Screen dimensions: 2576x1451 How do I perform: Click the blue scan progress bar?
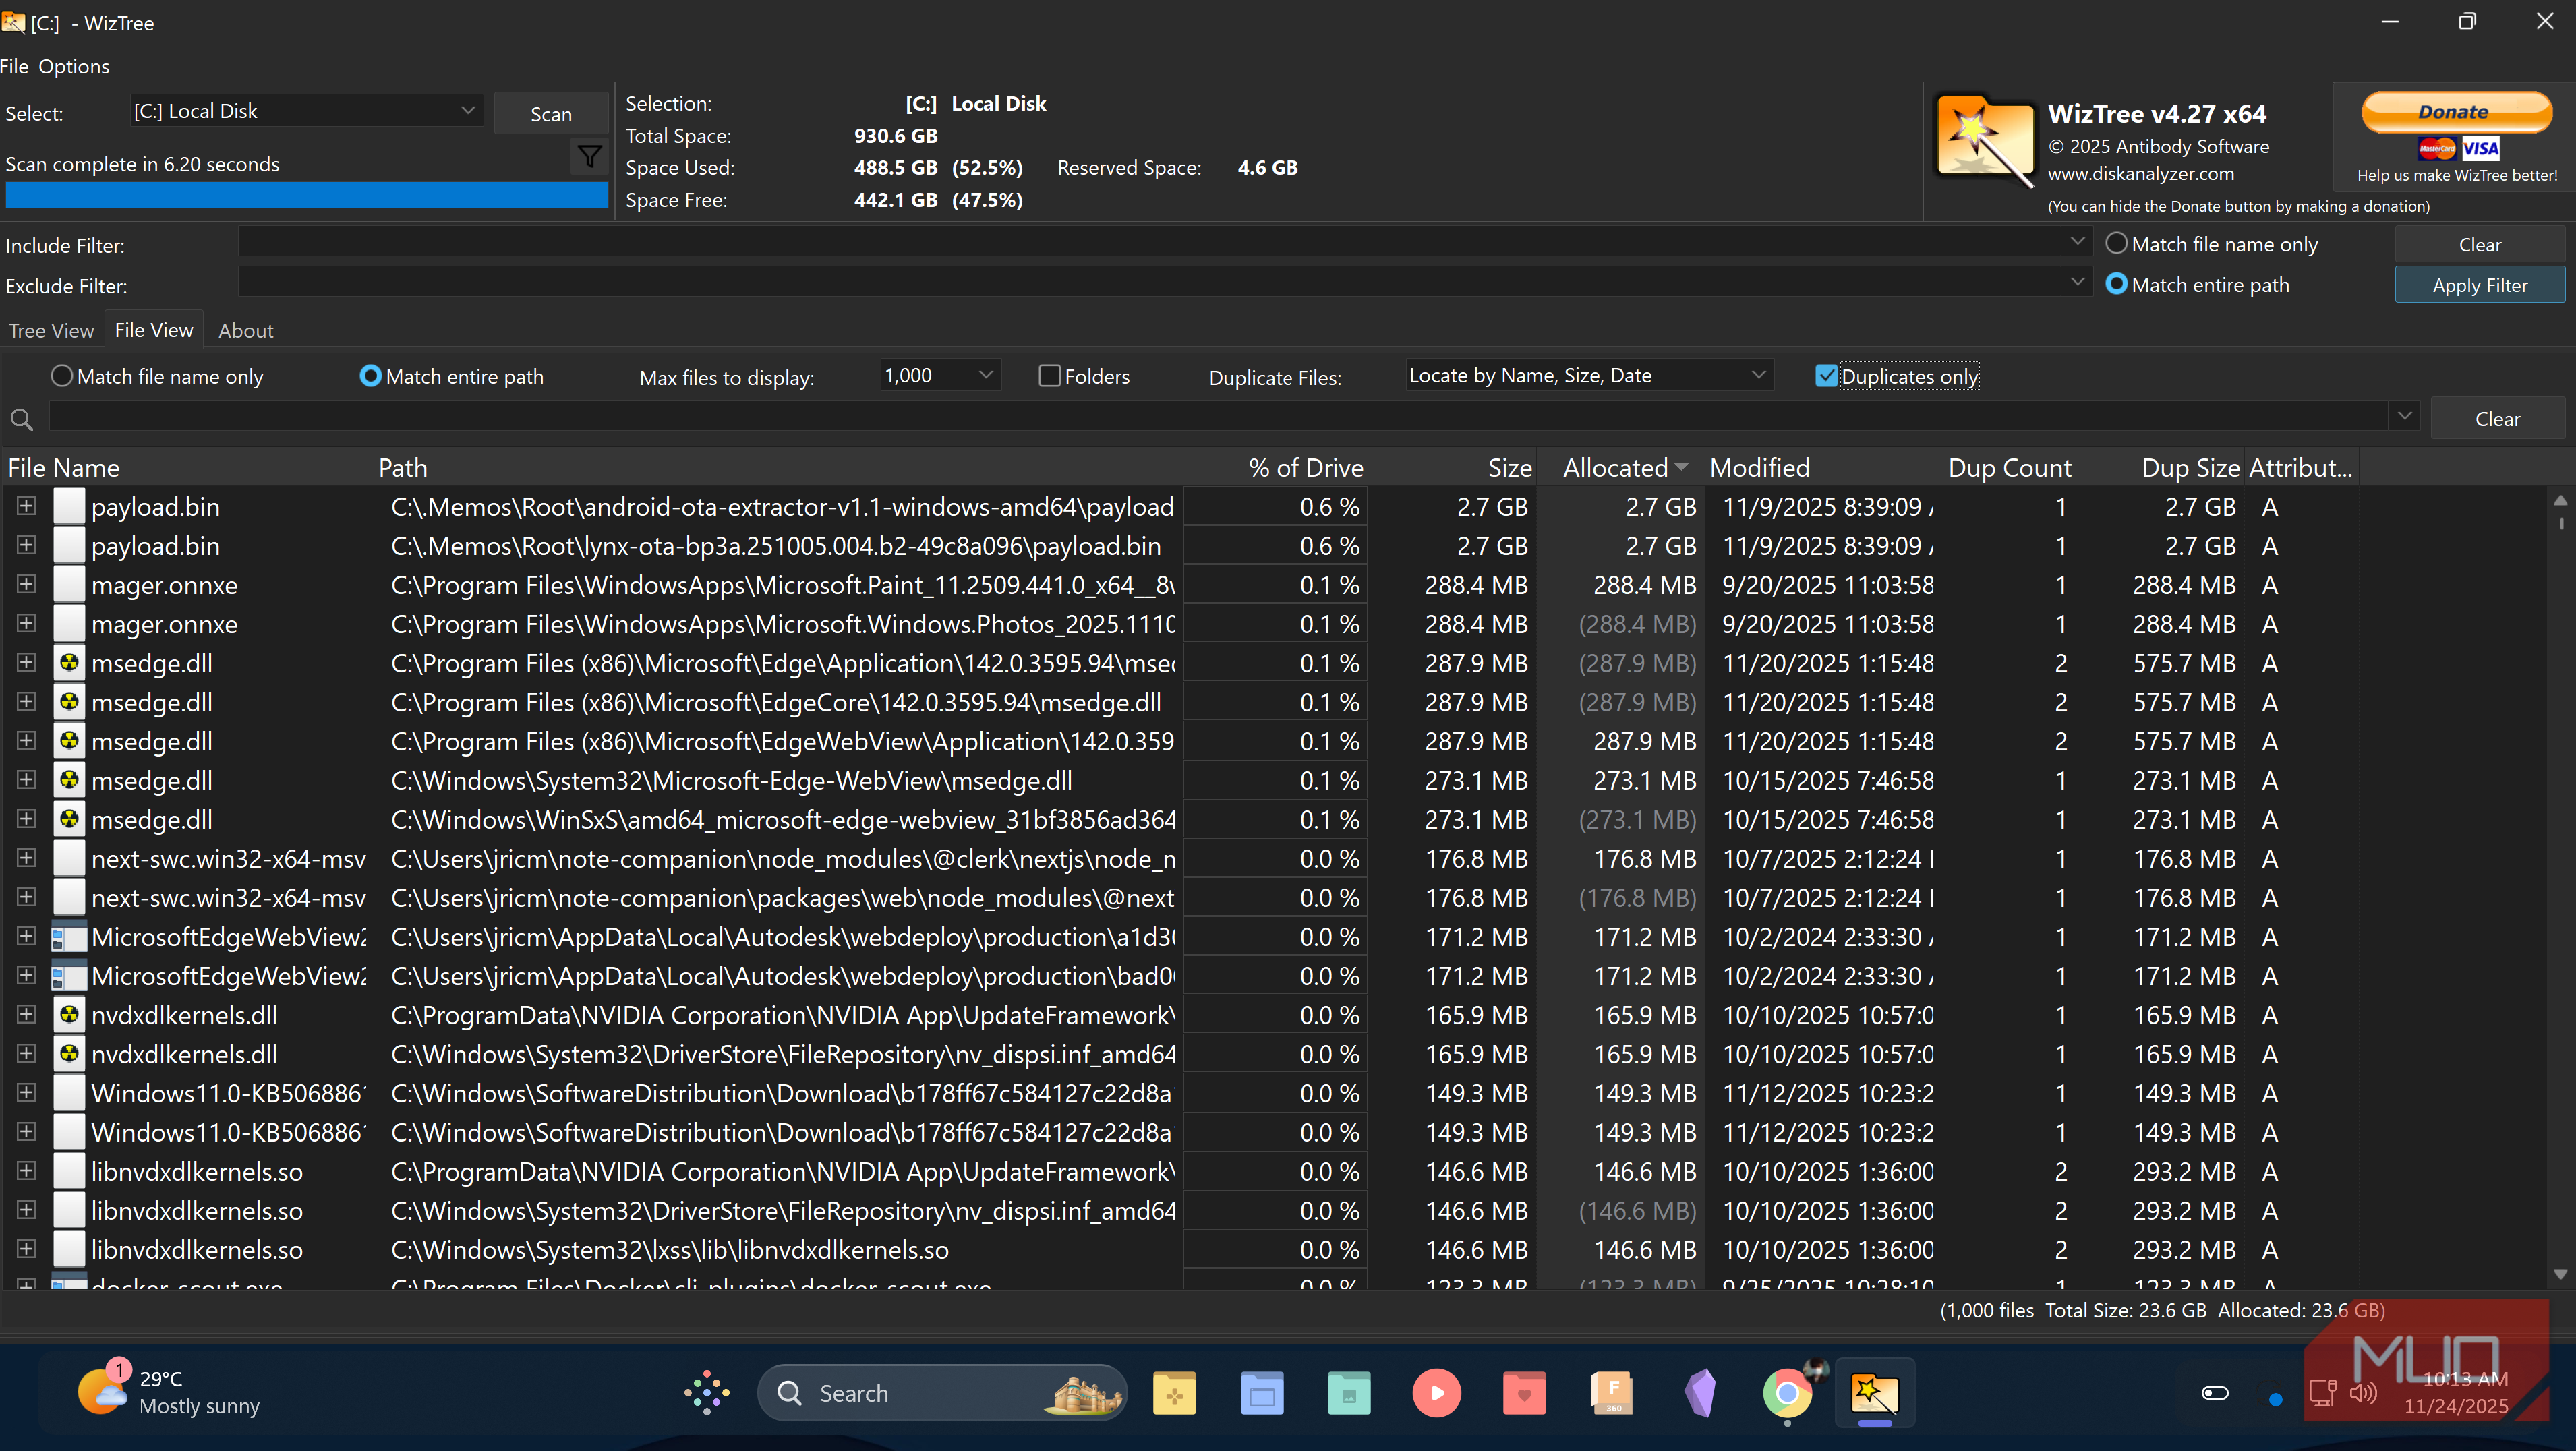306,194
